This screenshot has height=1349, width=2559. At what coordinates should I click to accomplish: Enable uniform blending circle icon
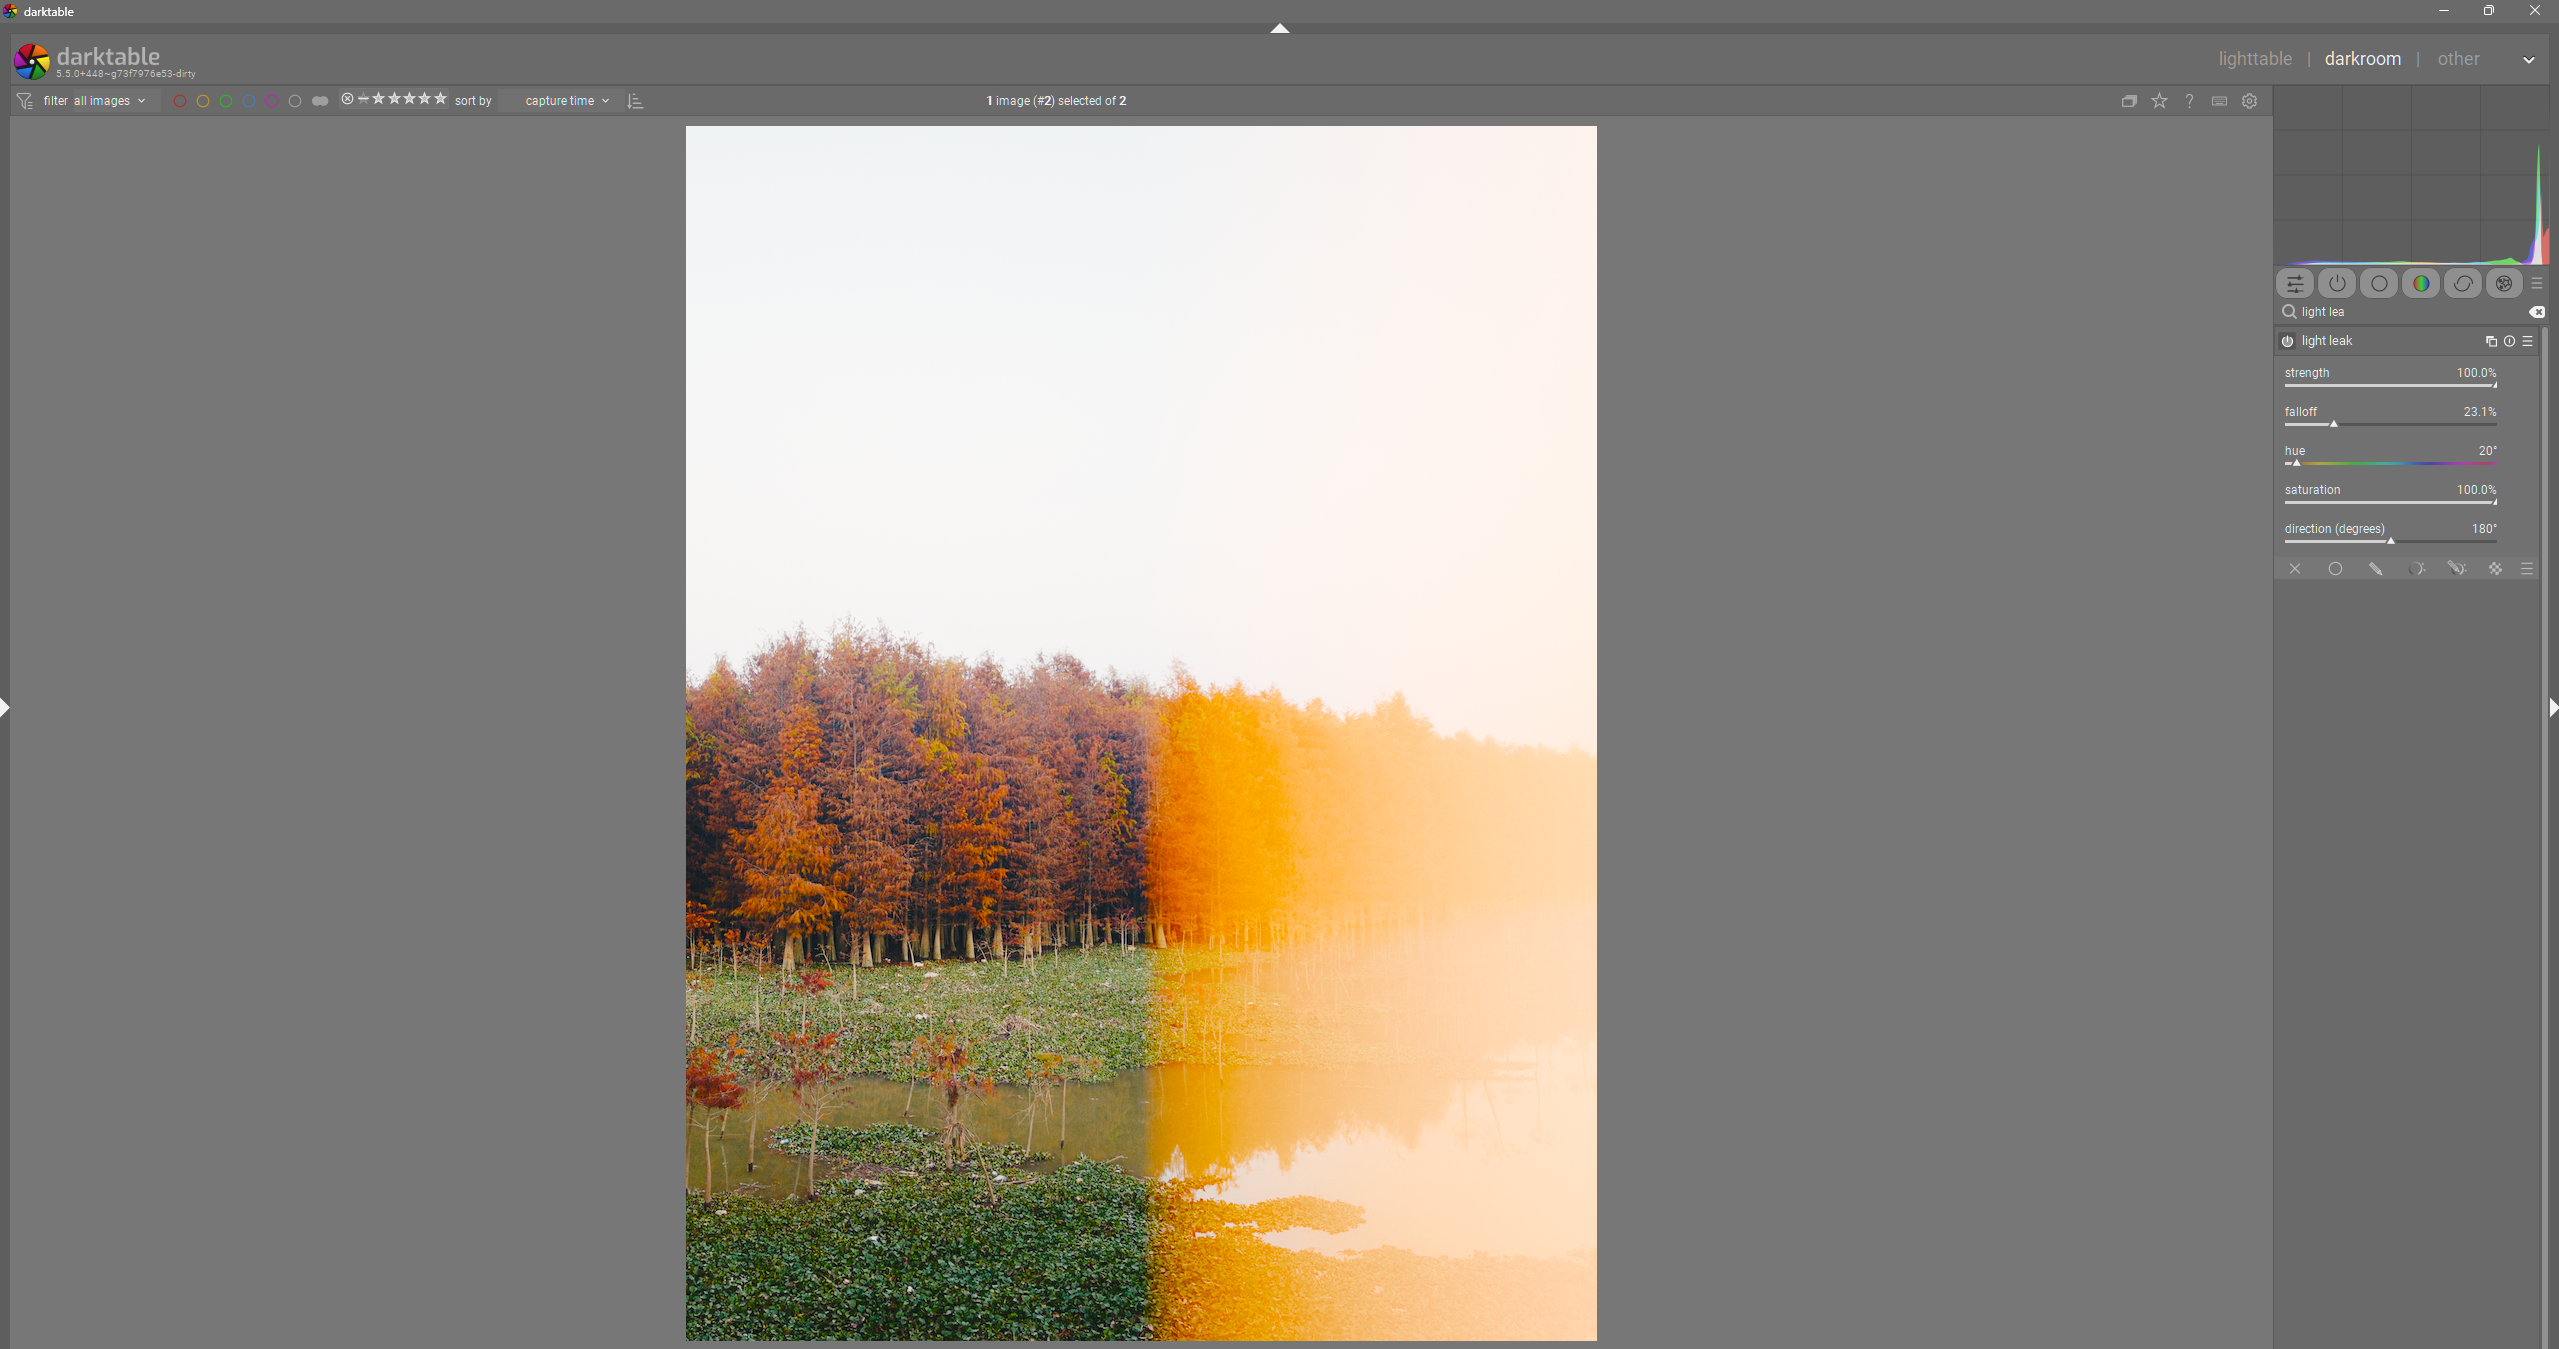(2335, 569)
